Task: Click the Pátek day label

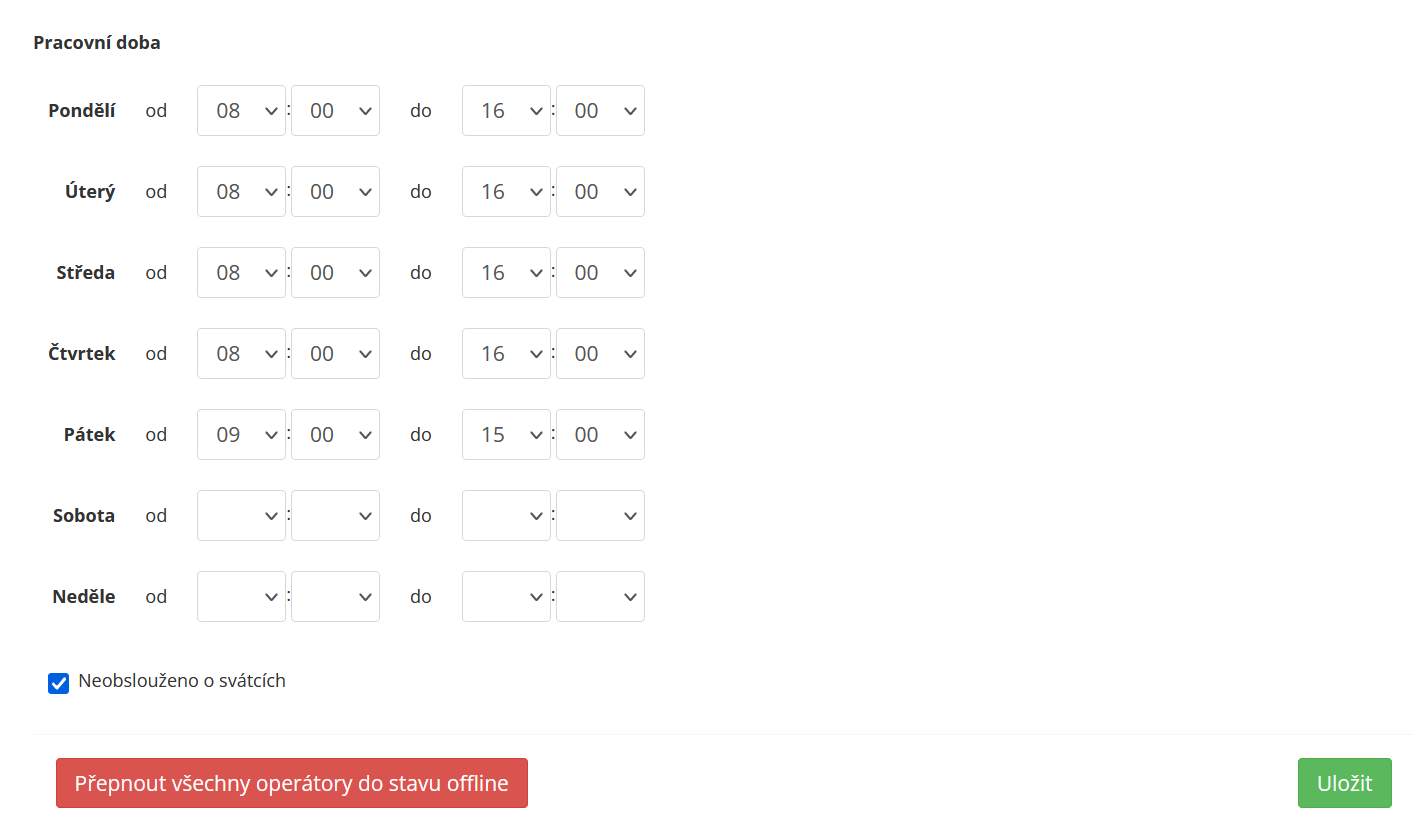Action: click(90, 435)
